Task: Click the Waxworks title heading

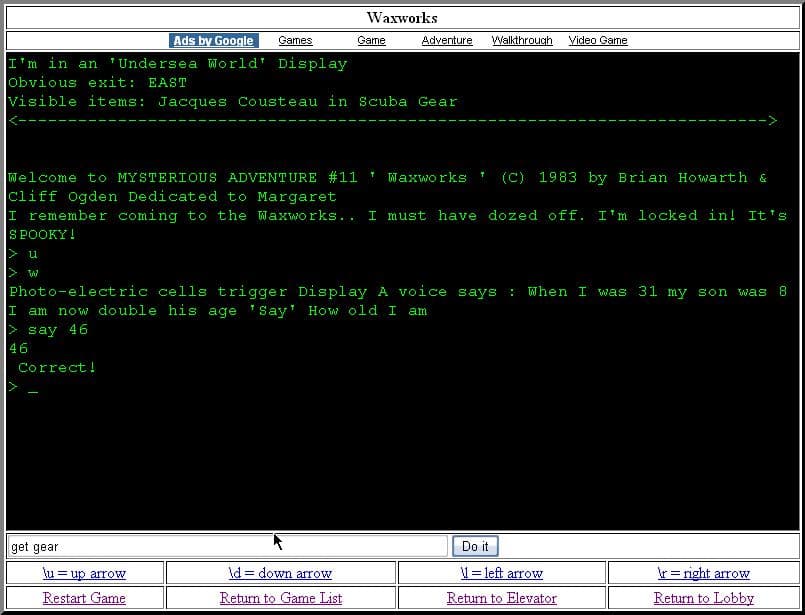Action: (402, 18)
